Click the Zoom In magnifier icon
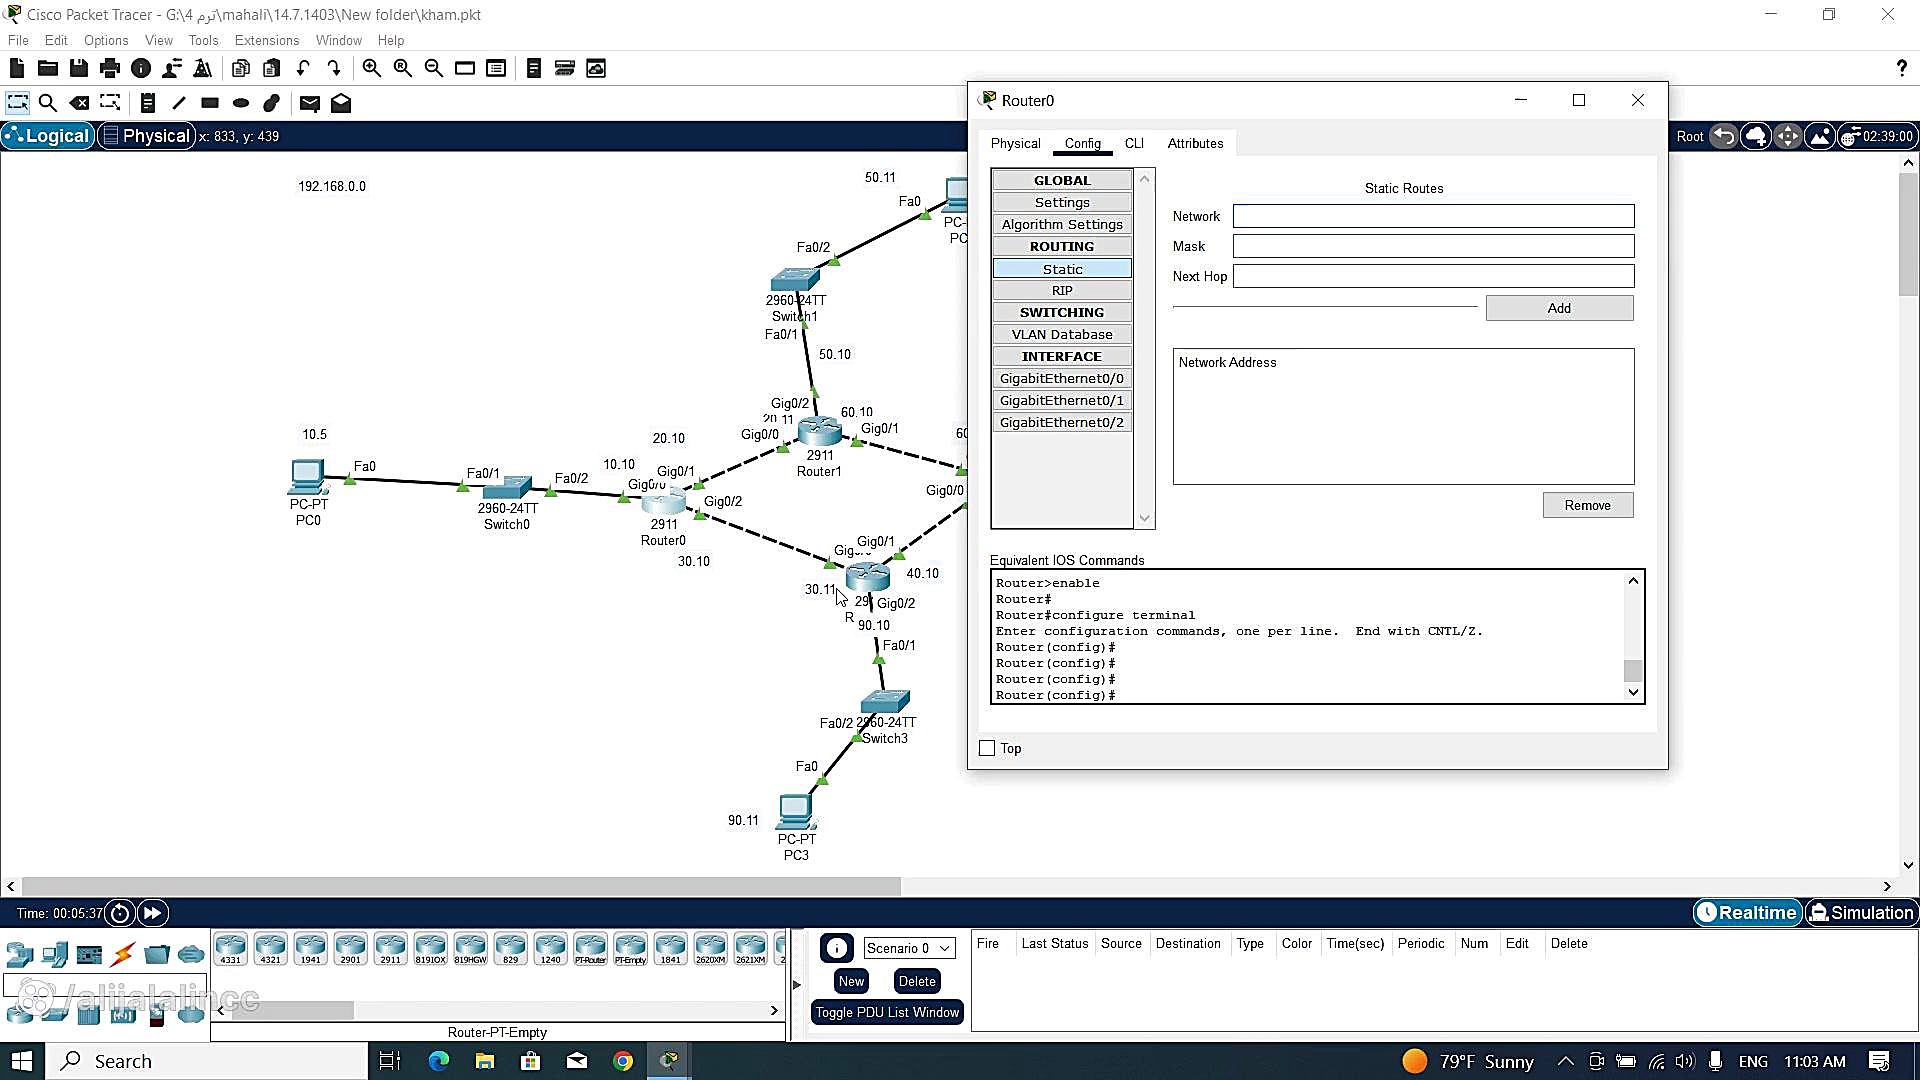The height and width of the screenshot is (1080, 1920). point(371,68)
